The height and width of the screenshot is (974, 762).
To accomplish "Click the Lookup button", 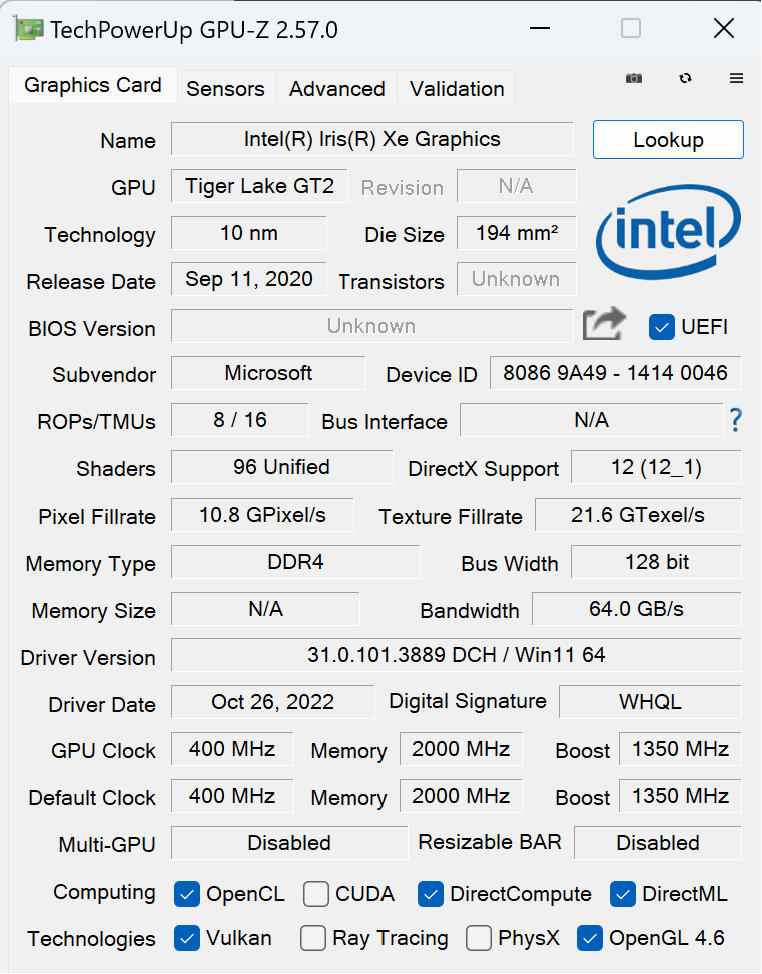I will pos(668,140).
